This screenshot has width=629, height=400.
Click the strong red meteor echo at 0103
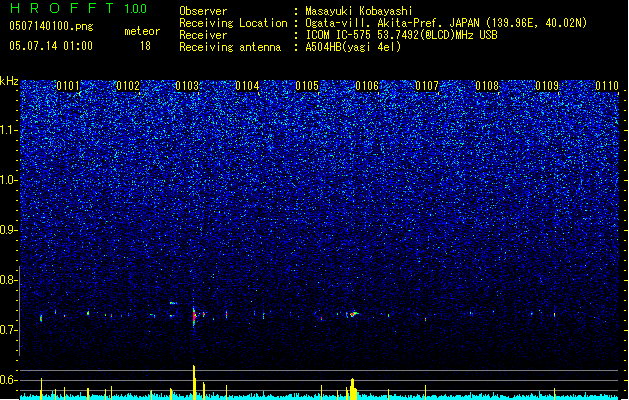[x=194, y=317]
